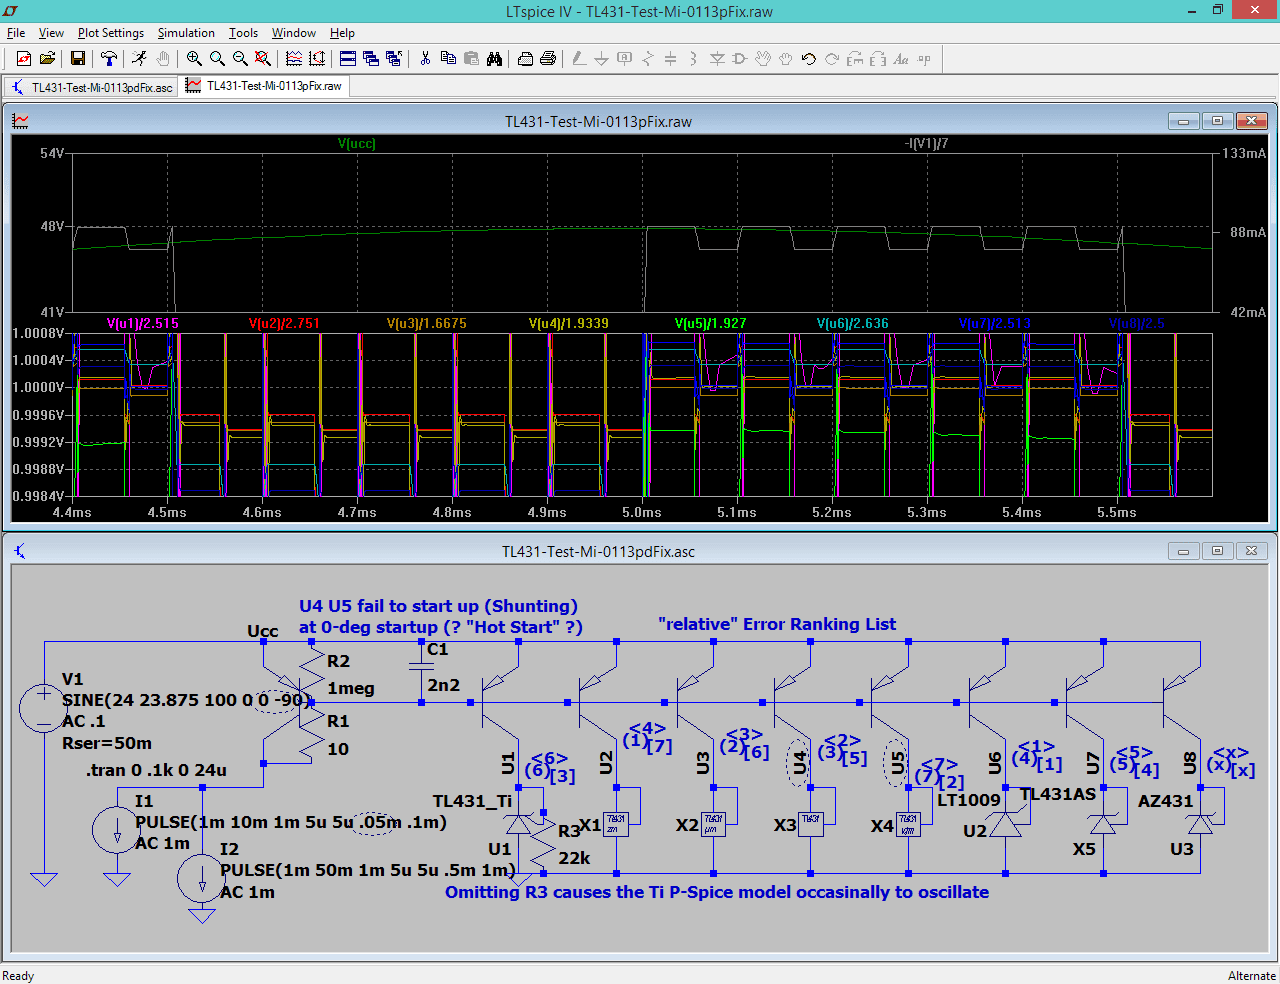Viewport: 1280px width, 984px height.
Task: Click the Zoom Out magnifier icon
Action: coord(240,59)
